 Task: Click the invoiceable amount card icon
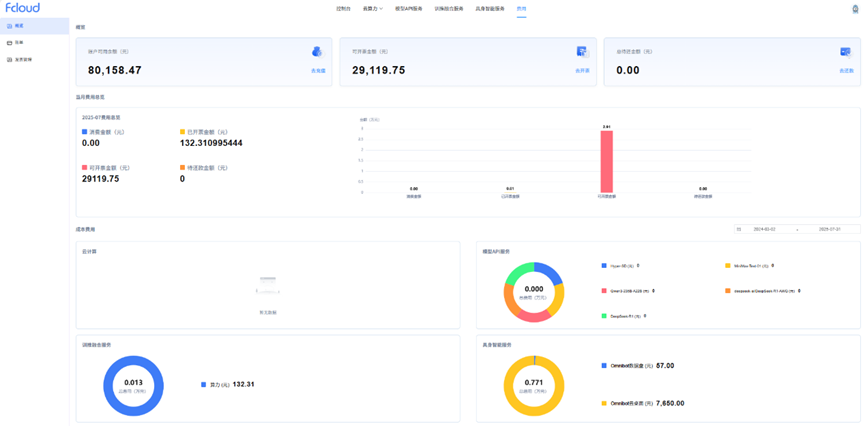click(582, 52)
